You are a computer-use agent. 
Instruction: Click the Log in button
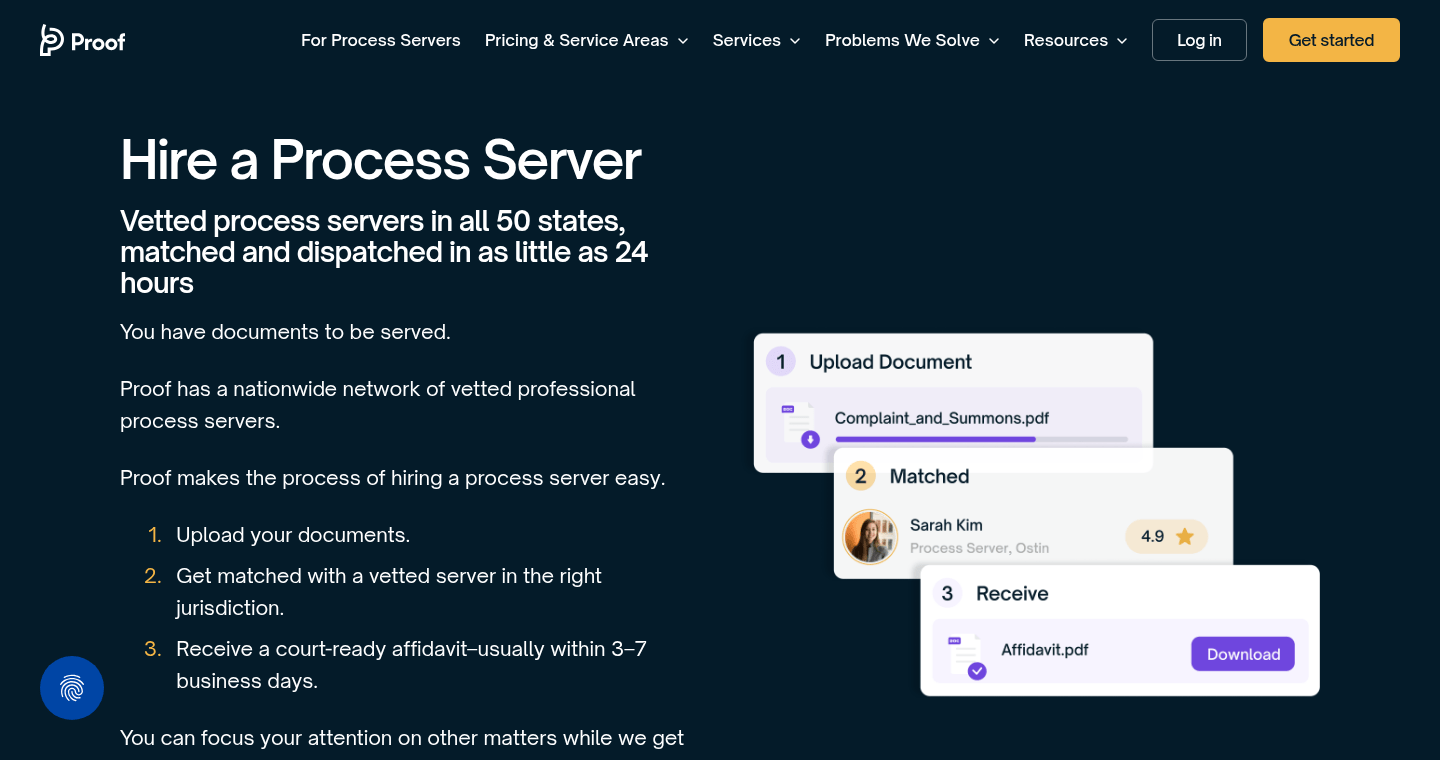tap(1199, 40)
